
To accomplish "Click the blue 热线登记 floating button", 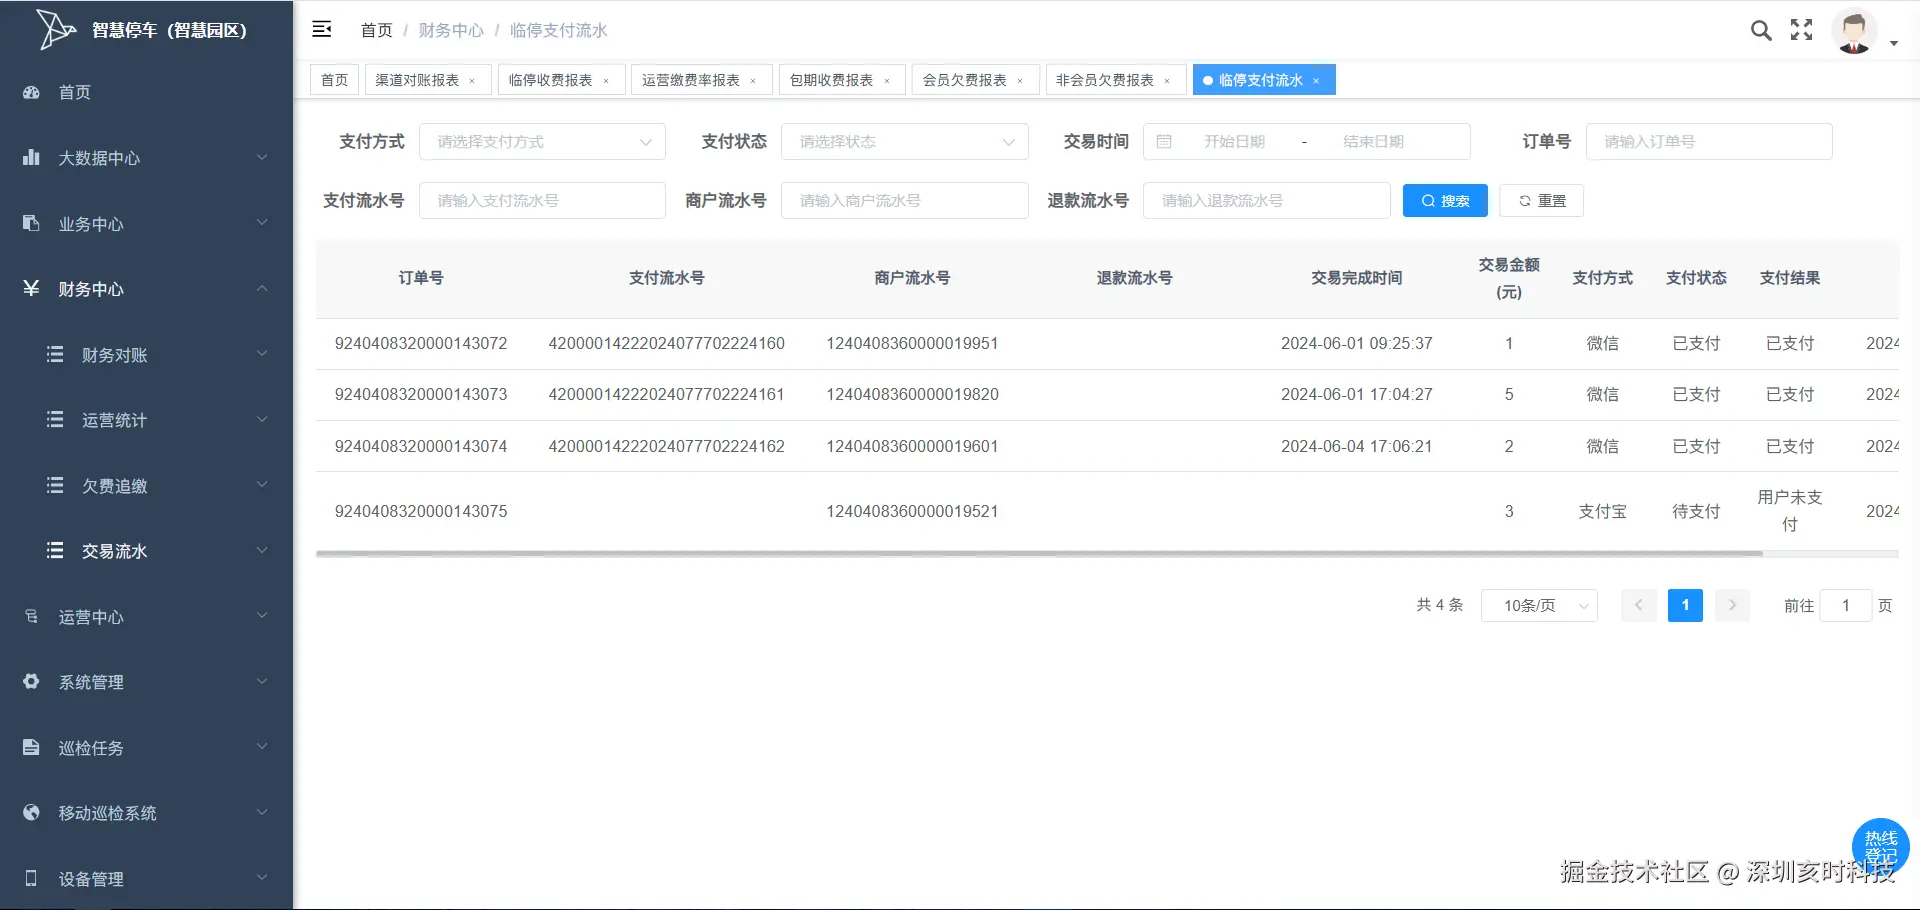I will [x=1881, y=846].
